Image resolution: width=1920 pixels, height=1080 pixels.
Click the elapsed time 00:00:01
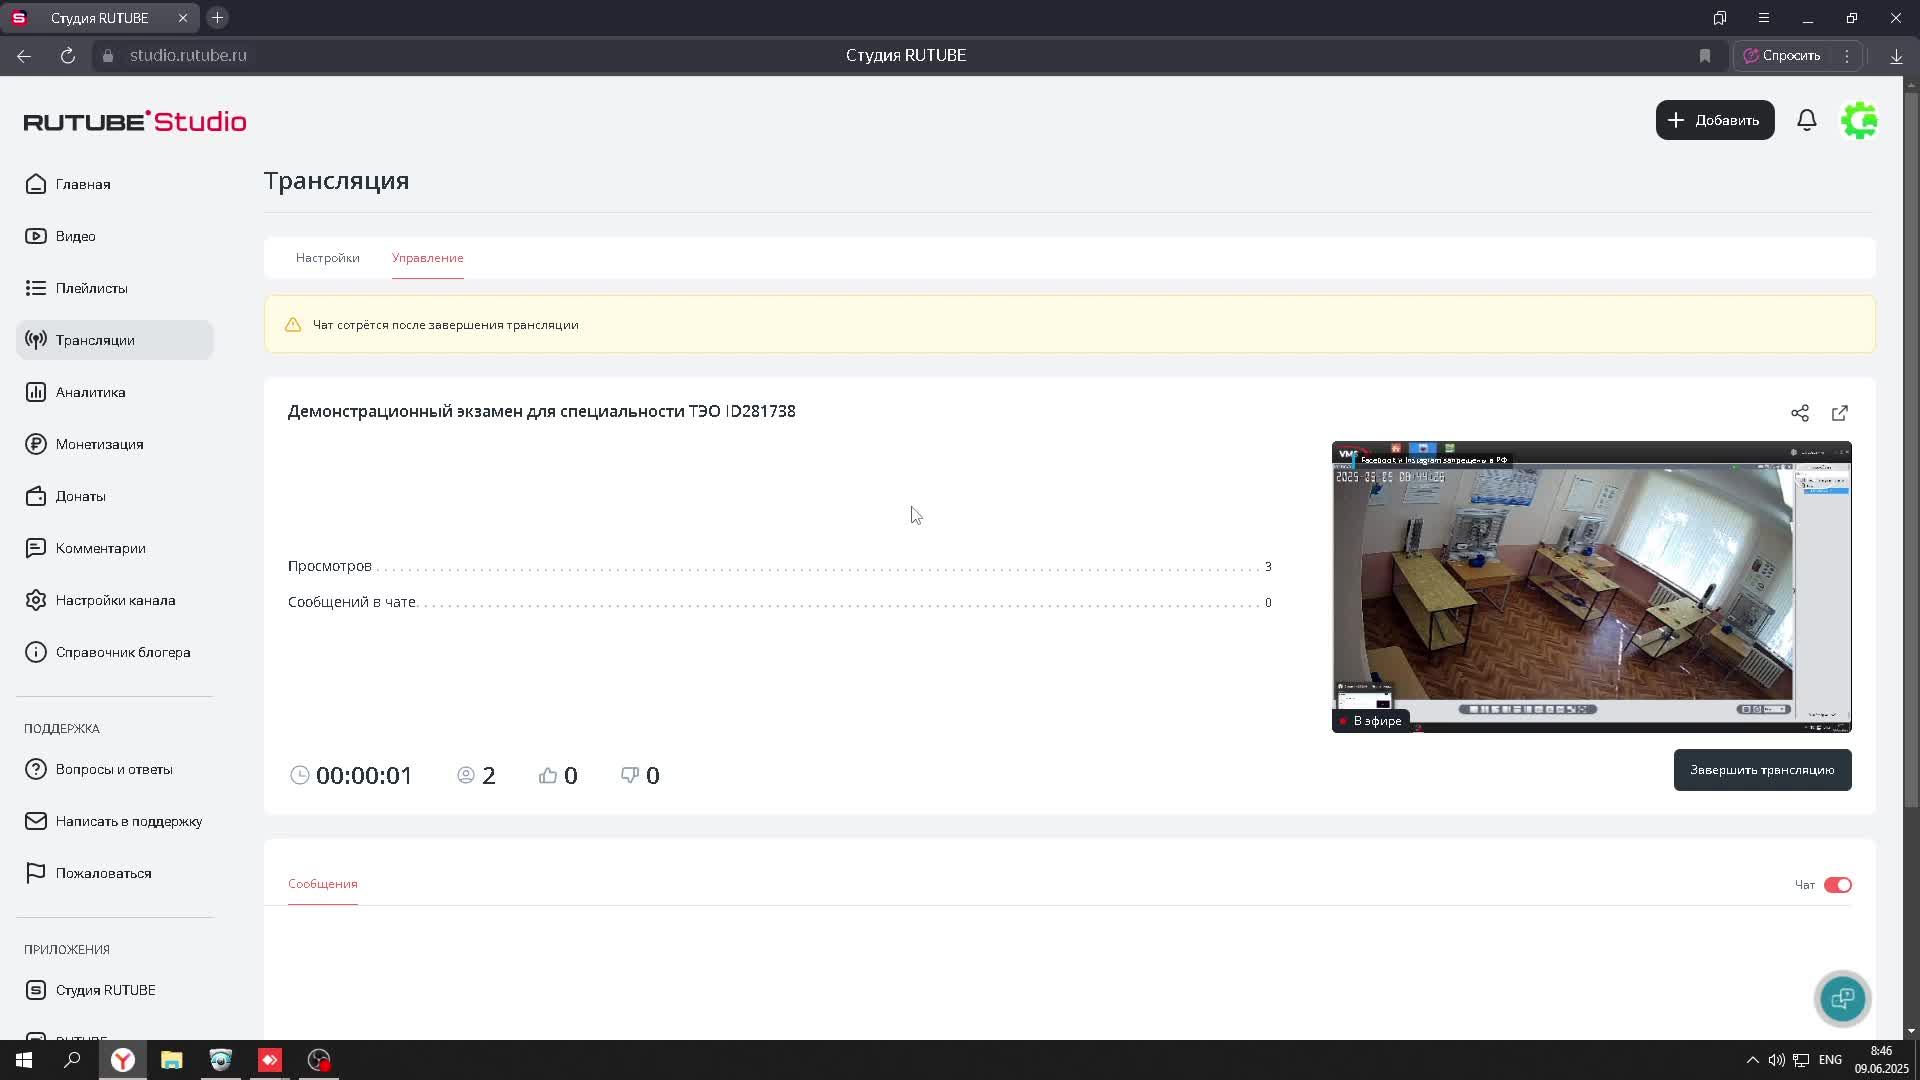[x=364, y=775]
